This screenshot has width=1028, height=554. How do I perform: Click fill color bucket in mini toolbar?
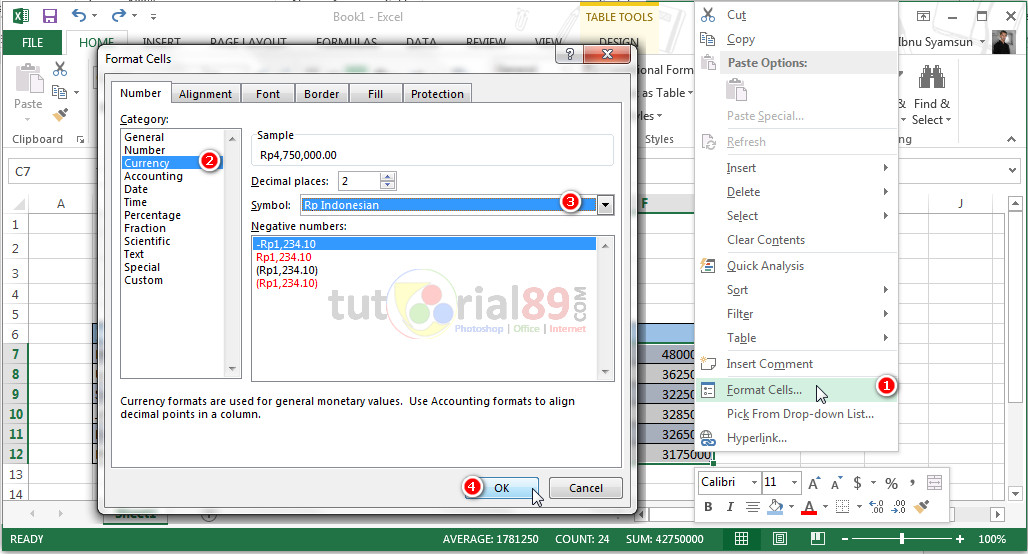tap(776, 506)
